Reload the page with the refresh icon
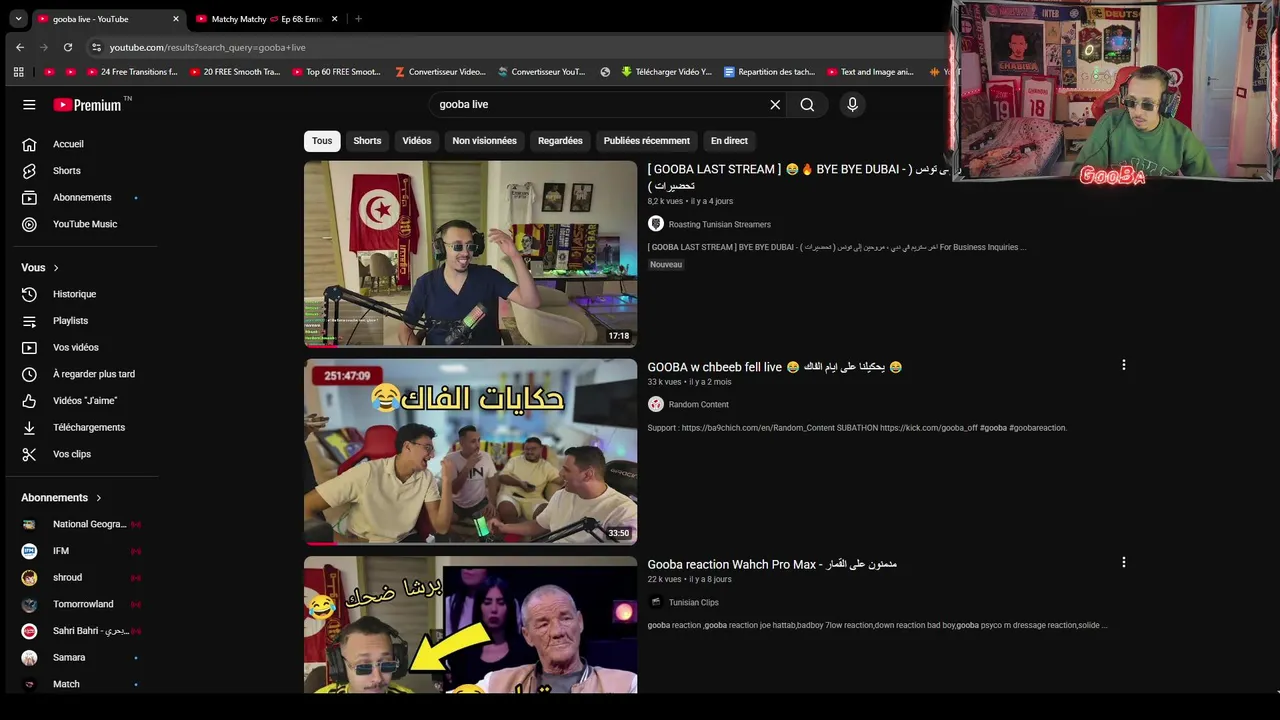The width and height of the screenshot is (1280, 720). 67,47
